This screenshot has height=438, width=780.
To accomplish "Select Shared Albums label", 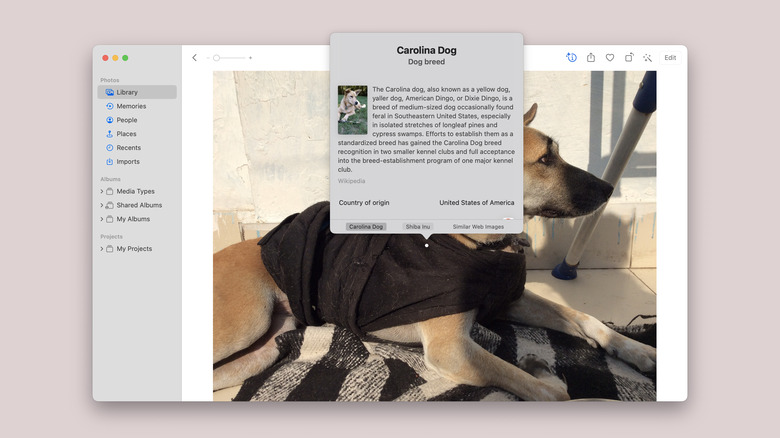I will click(139, 205).
